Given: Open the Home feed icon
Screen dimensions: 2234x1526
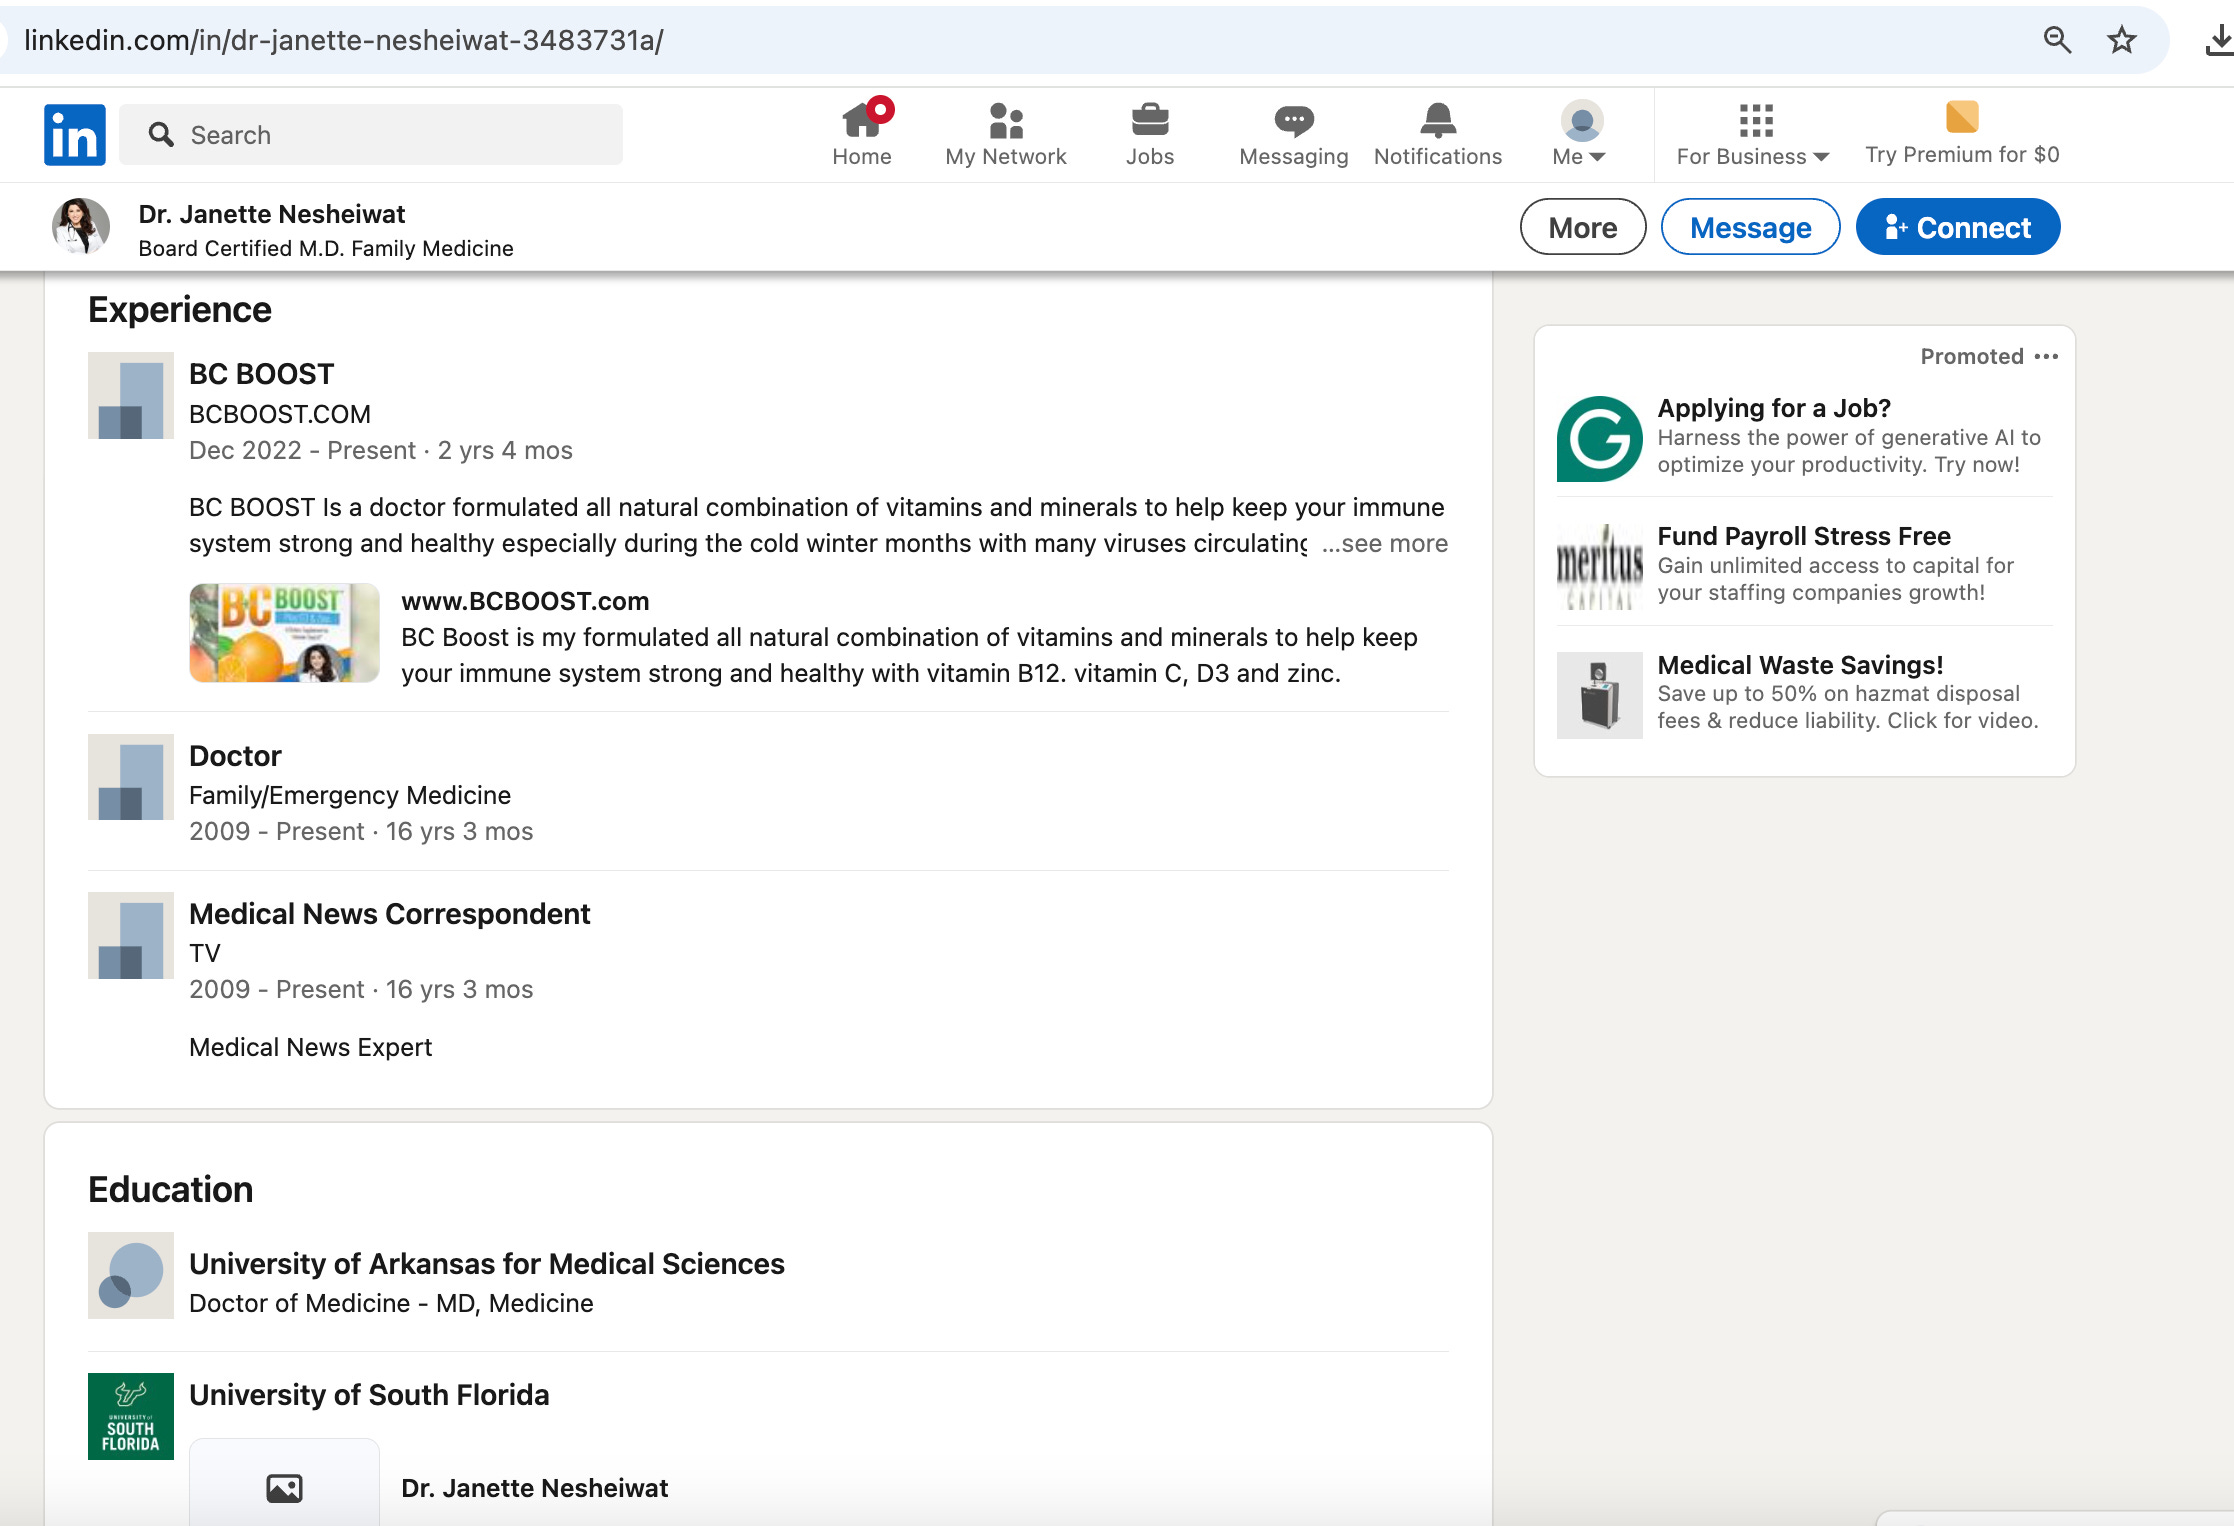Looking at the screenshot, I should pos(862,134).
